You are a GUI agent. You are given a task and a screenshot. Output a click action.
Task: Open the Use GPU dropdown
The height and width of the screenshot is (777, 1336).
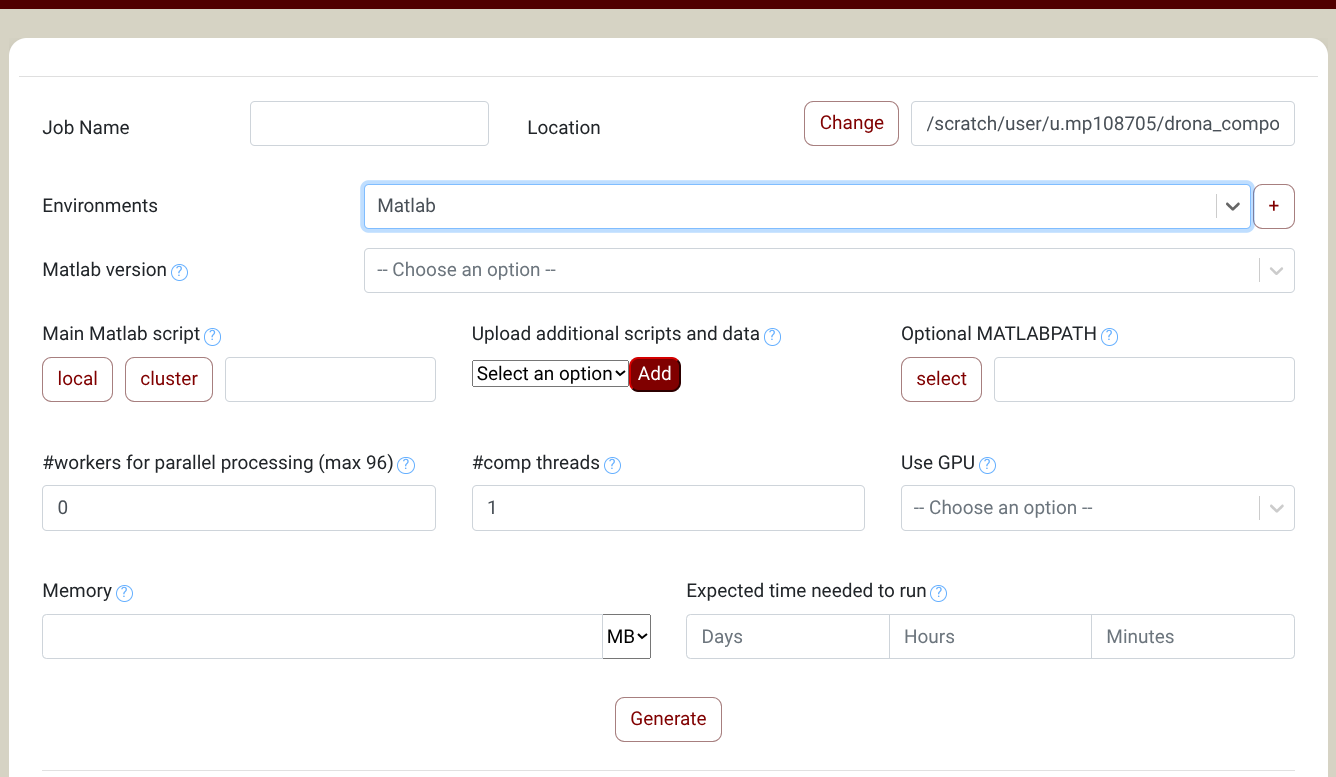(1097, 508)
